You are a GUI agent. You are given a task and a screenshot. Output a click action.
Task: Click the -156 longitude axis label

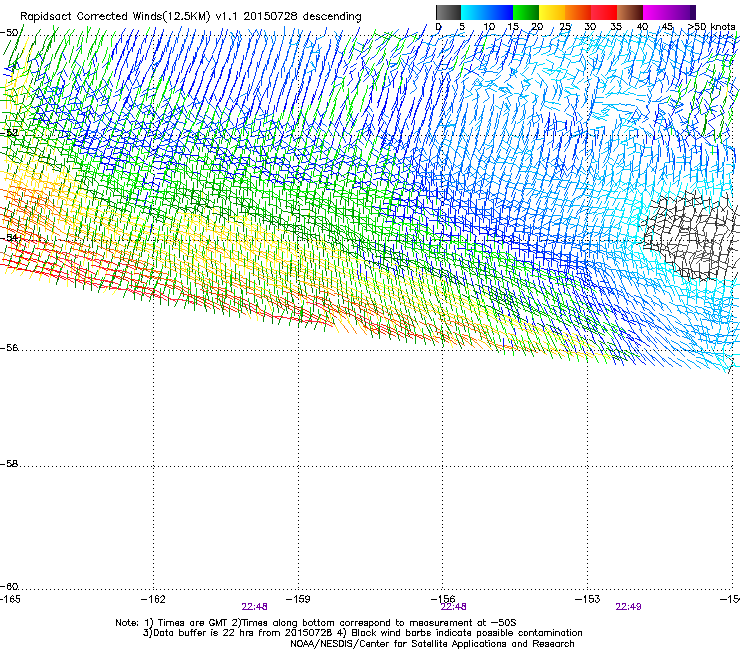[x=443, y=599]
